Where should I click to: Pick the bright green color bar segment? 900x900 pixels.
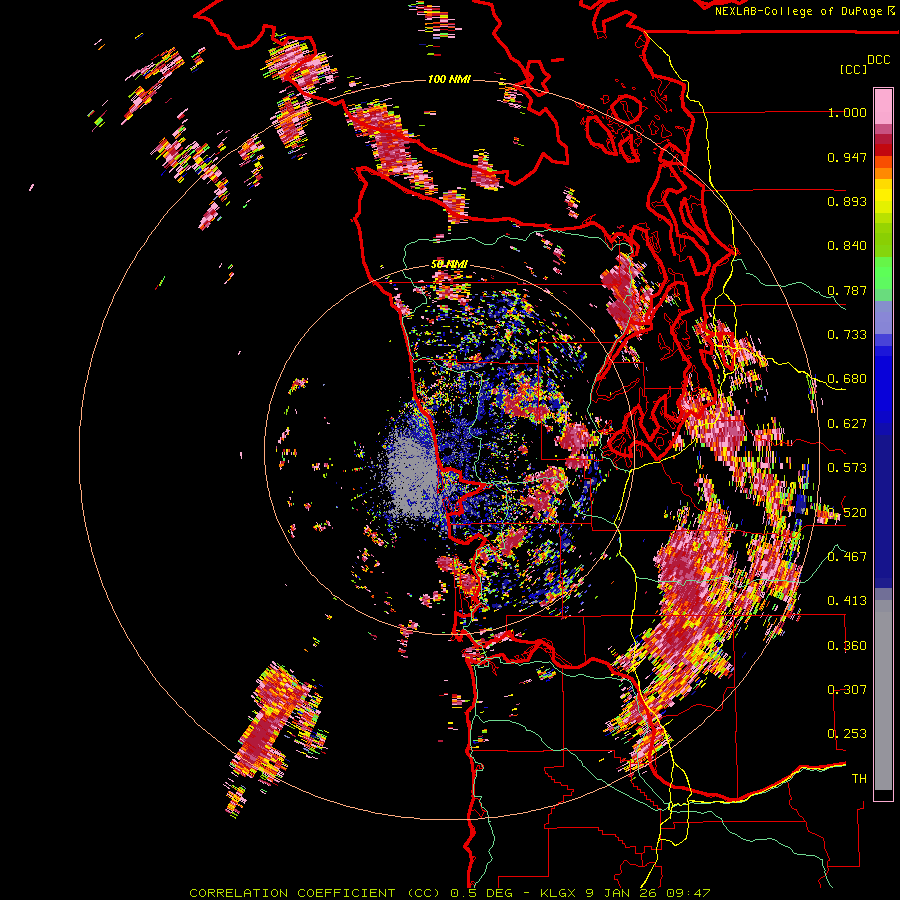tap(883, 273)
